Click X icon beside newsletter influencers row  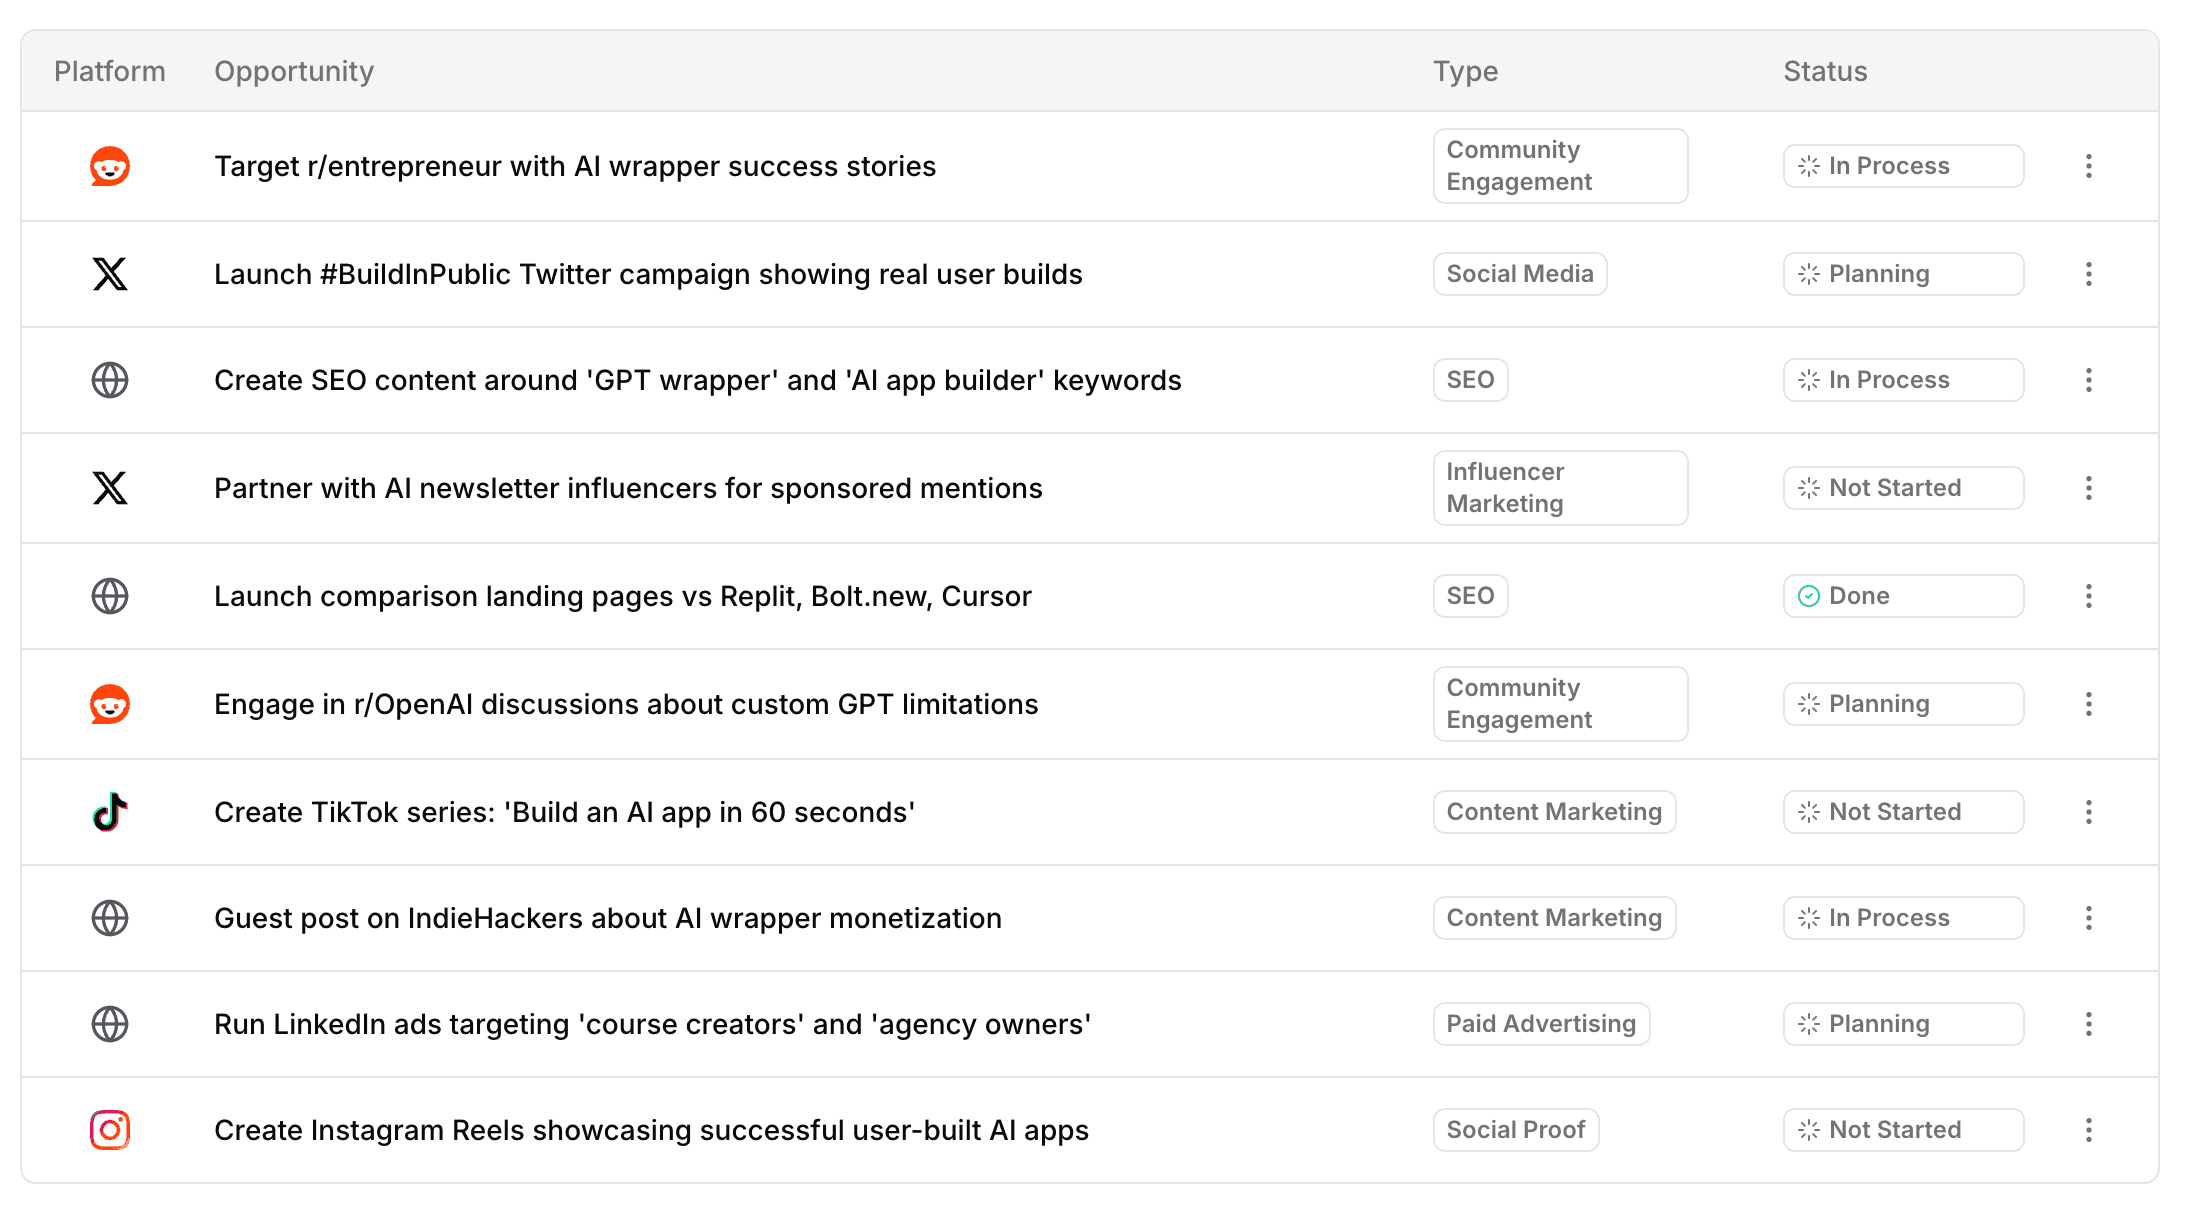point(110,488)
